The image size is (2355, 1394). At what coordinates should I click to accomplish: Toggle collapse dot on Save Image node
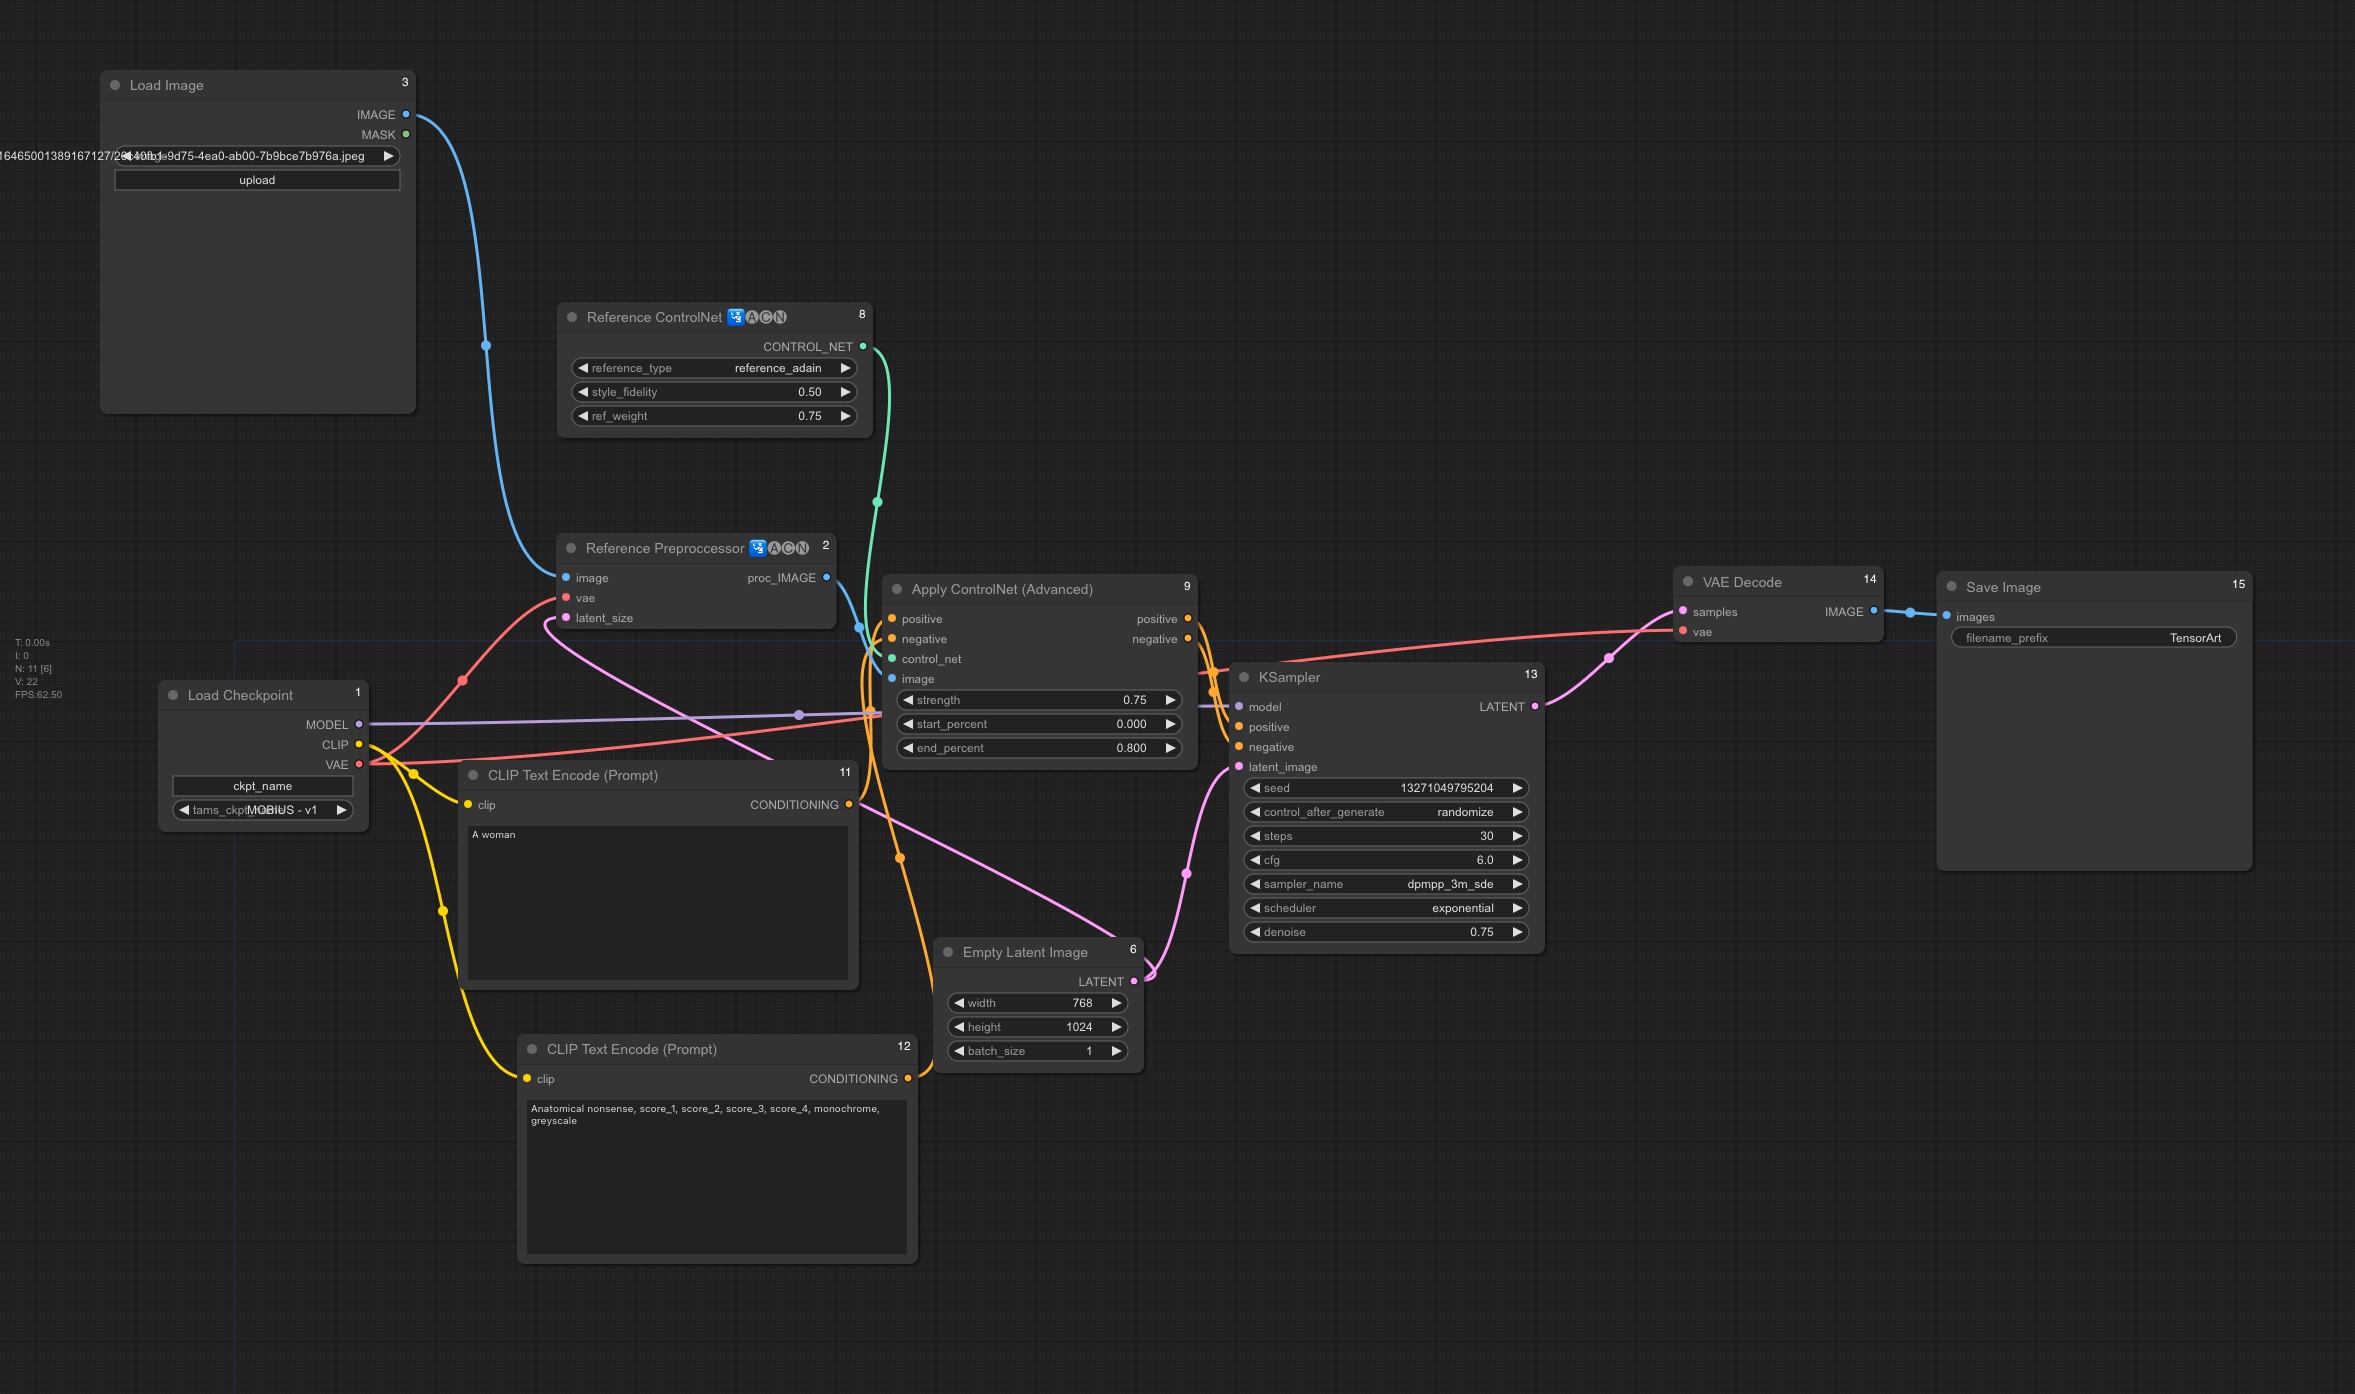(x=1951, y=587)
